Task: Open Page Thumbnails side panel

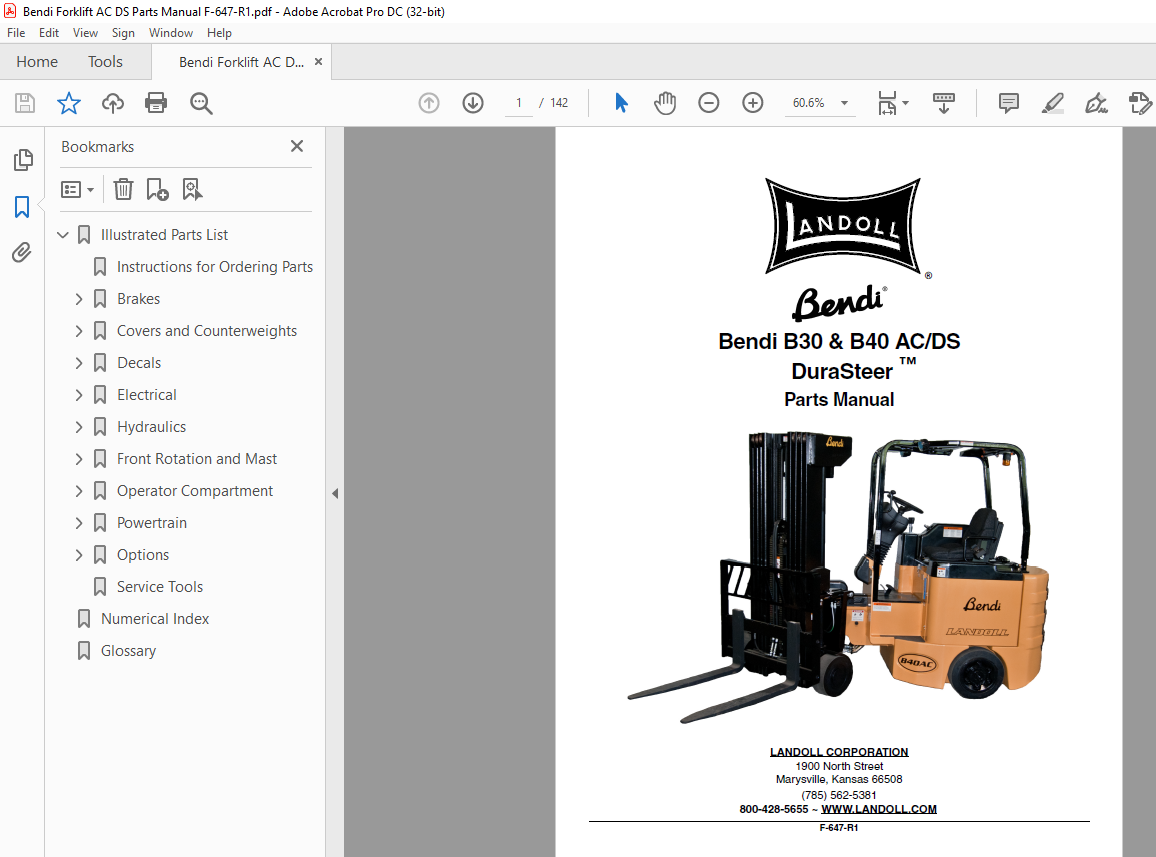Action: coord(23,160)
